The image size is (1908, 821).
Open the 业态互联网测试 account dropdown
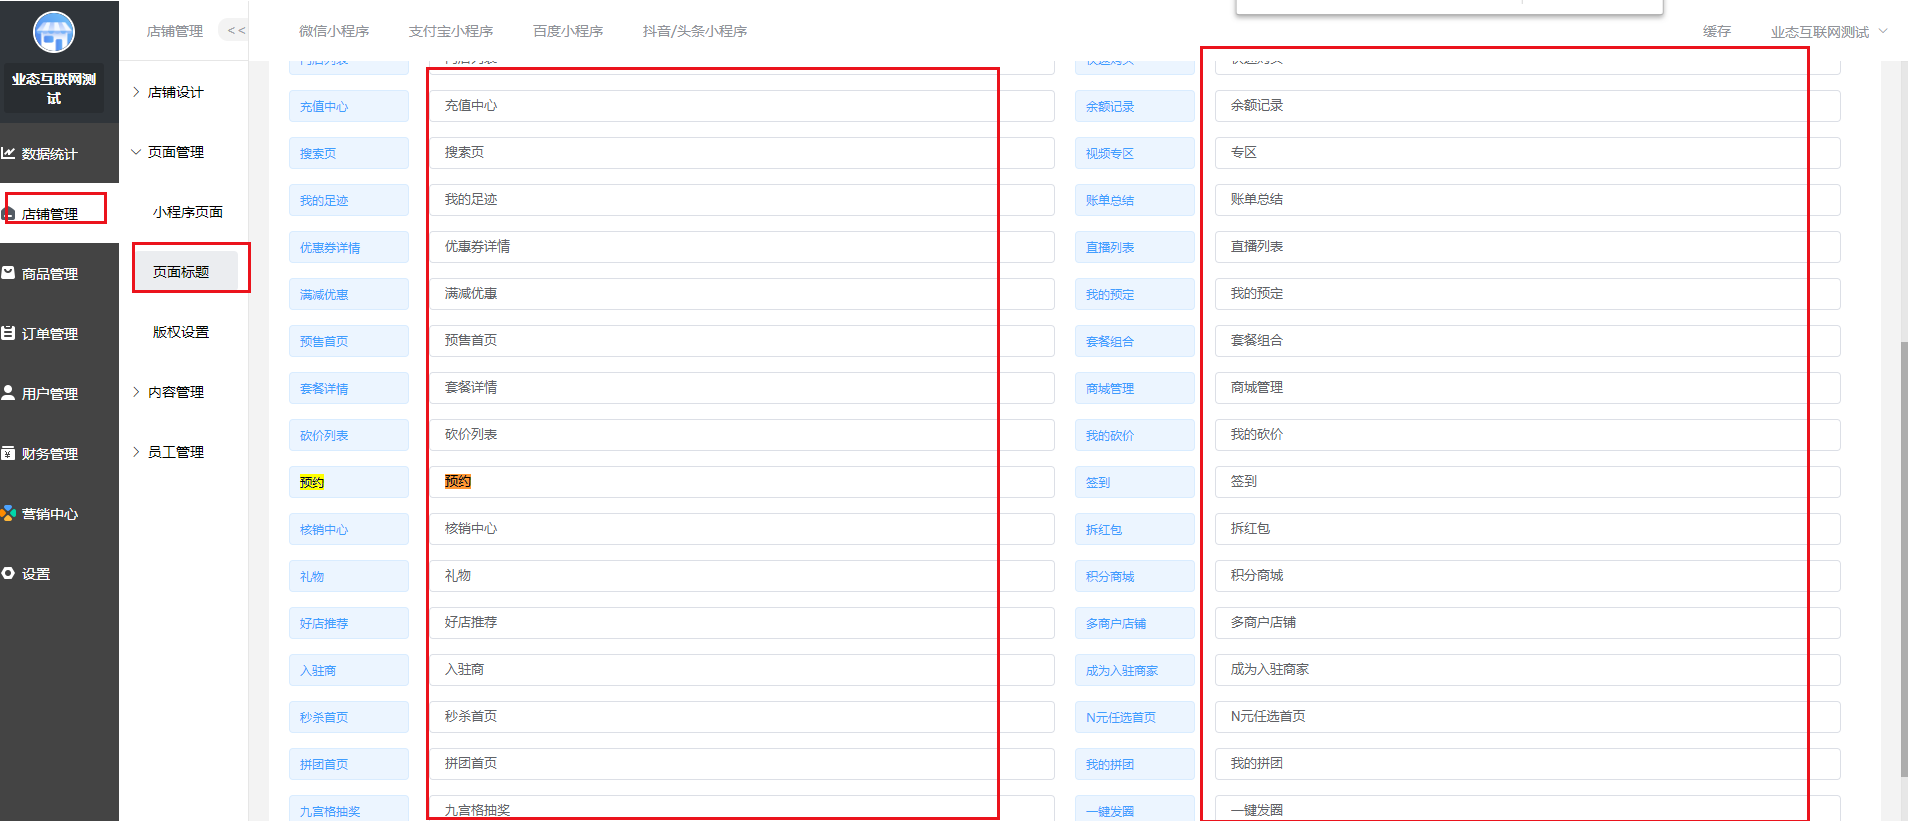[1829, 32]
